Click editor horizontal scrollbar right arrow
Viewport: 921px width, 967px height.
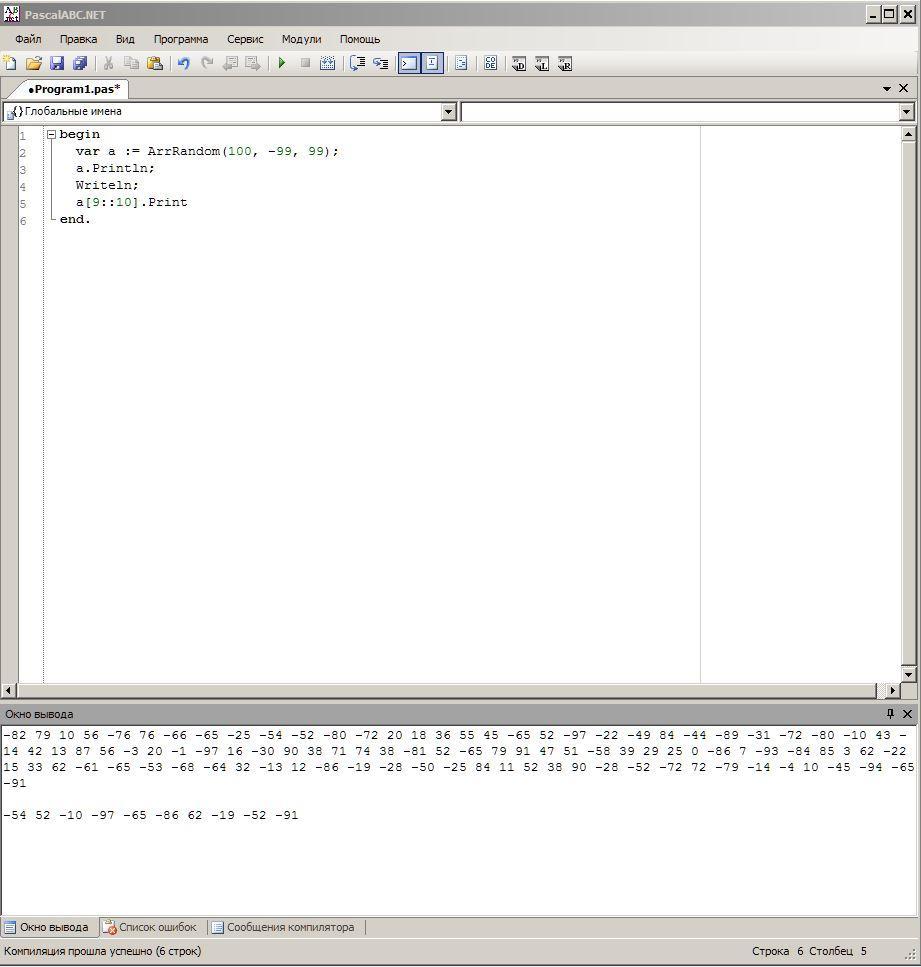click(x=893, y=690)
